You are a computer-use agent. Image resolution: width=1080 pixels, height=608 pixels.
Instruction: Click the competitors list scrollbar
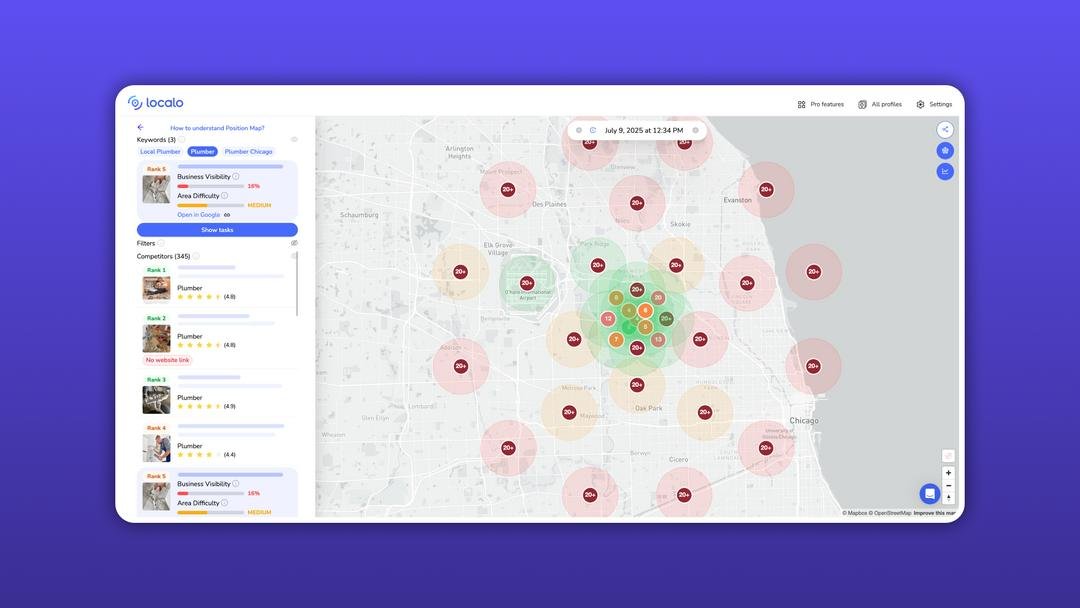pyautogui.click(x=297, y=284)
